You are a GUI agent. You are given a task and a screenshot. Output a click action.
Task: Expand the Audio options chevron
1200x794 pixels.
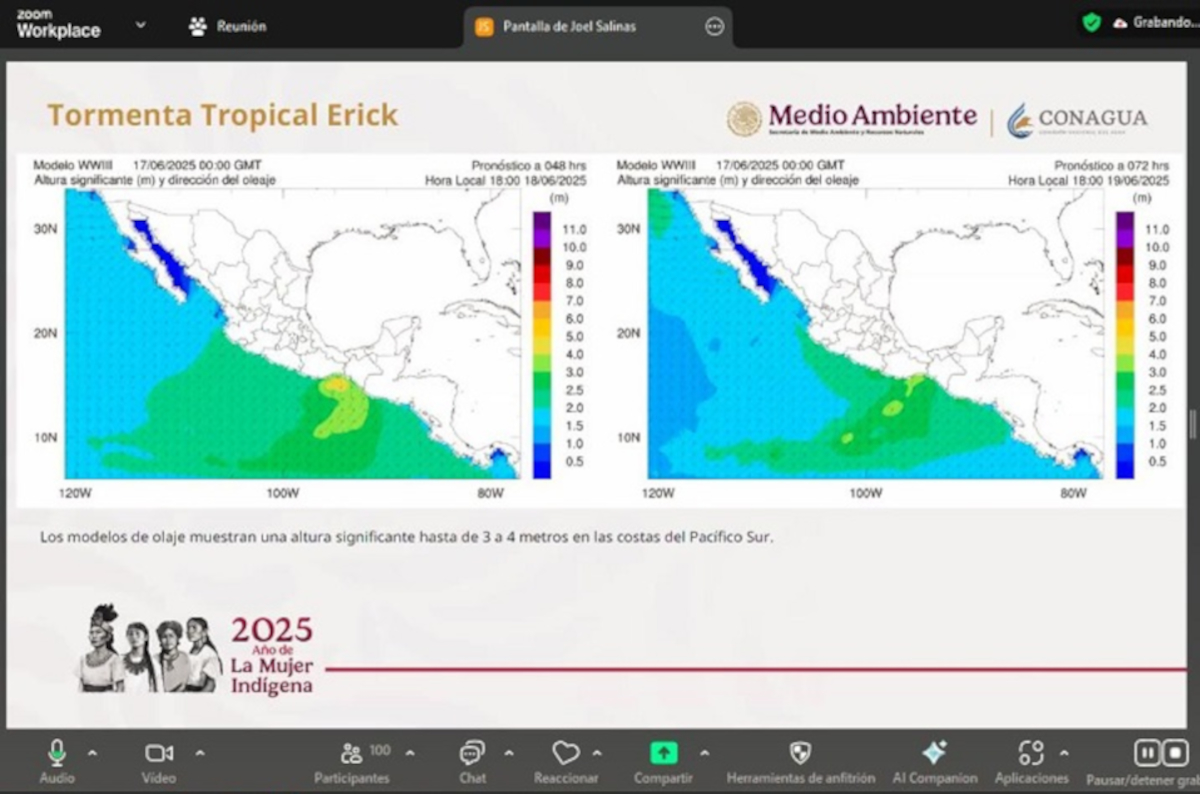[92, 753]
